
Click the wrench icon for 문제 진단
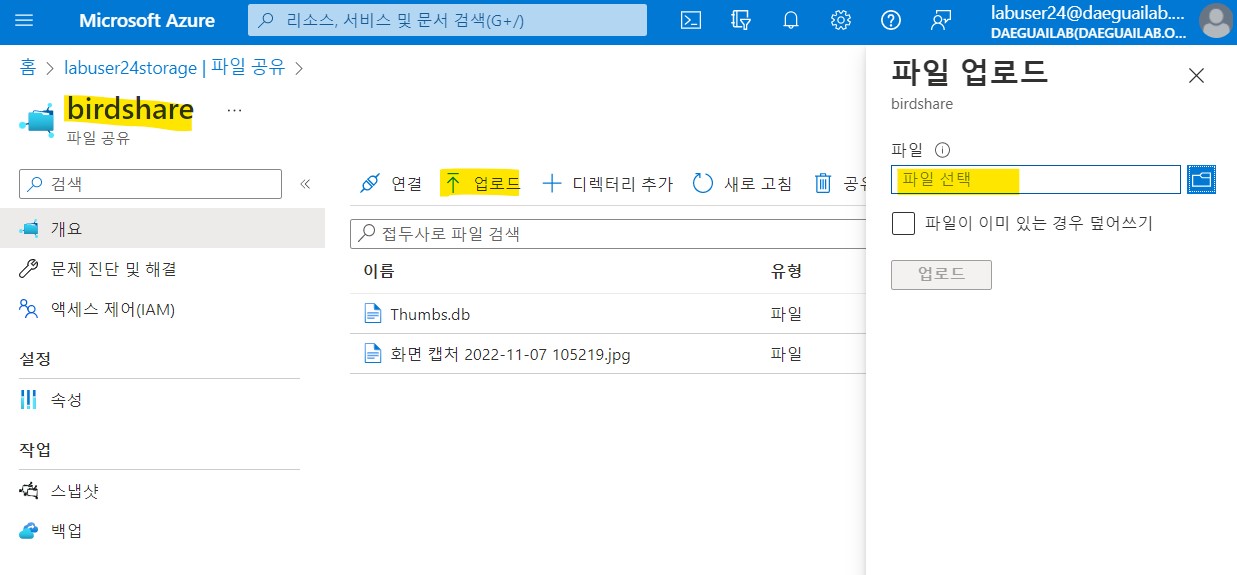29,269
